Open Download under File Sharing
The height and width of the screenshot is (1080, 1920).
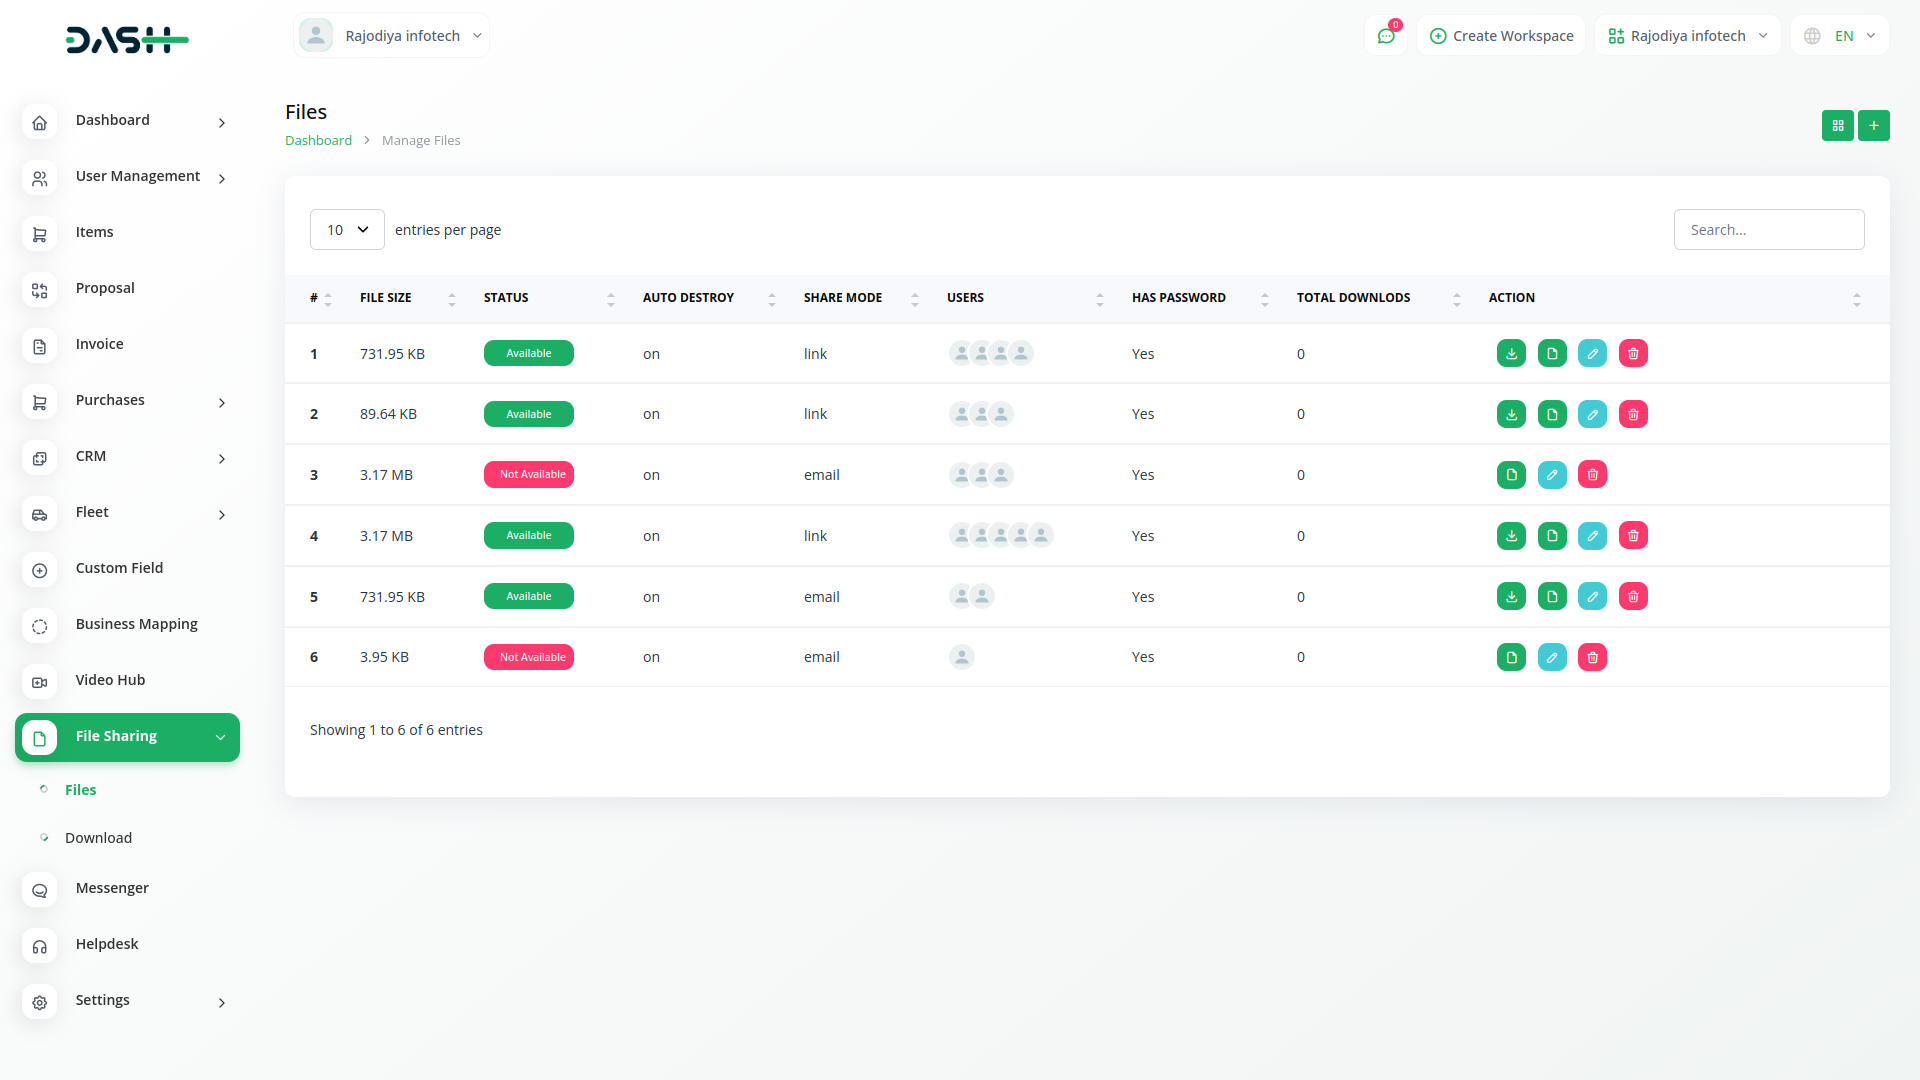coord(98,838)
